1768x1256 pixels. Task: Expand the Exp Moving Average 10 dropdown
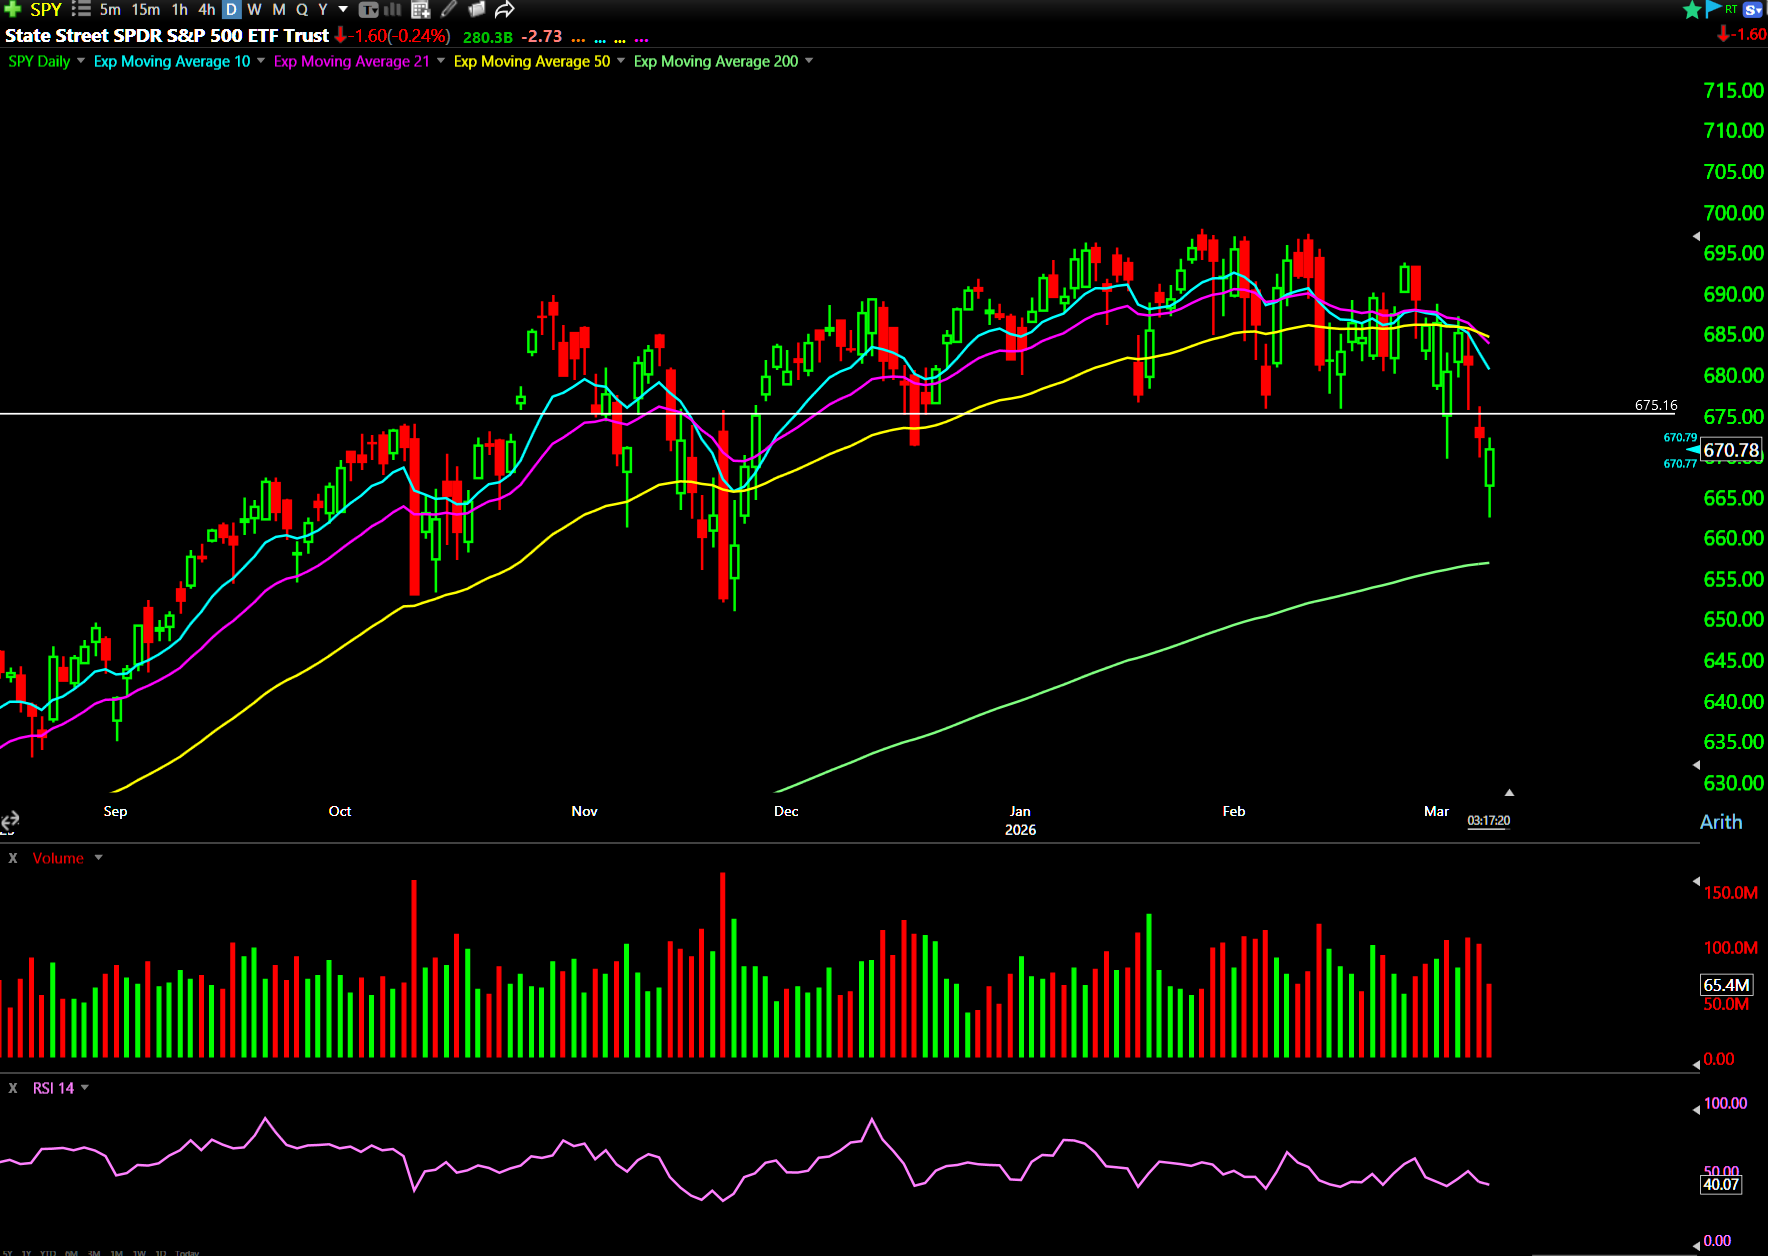[261, 61]
